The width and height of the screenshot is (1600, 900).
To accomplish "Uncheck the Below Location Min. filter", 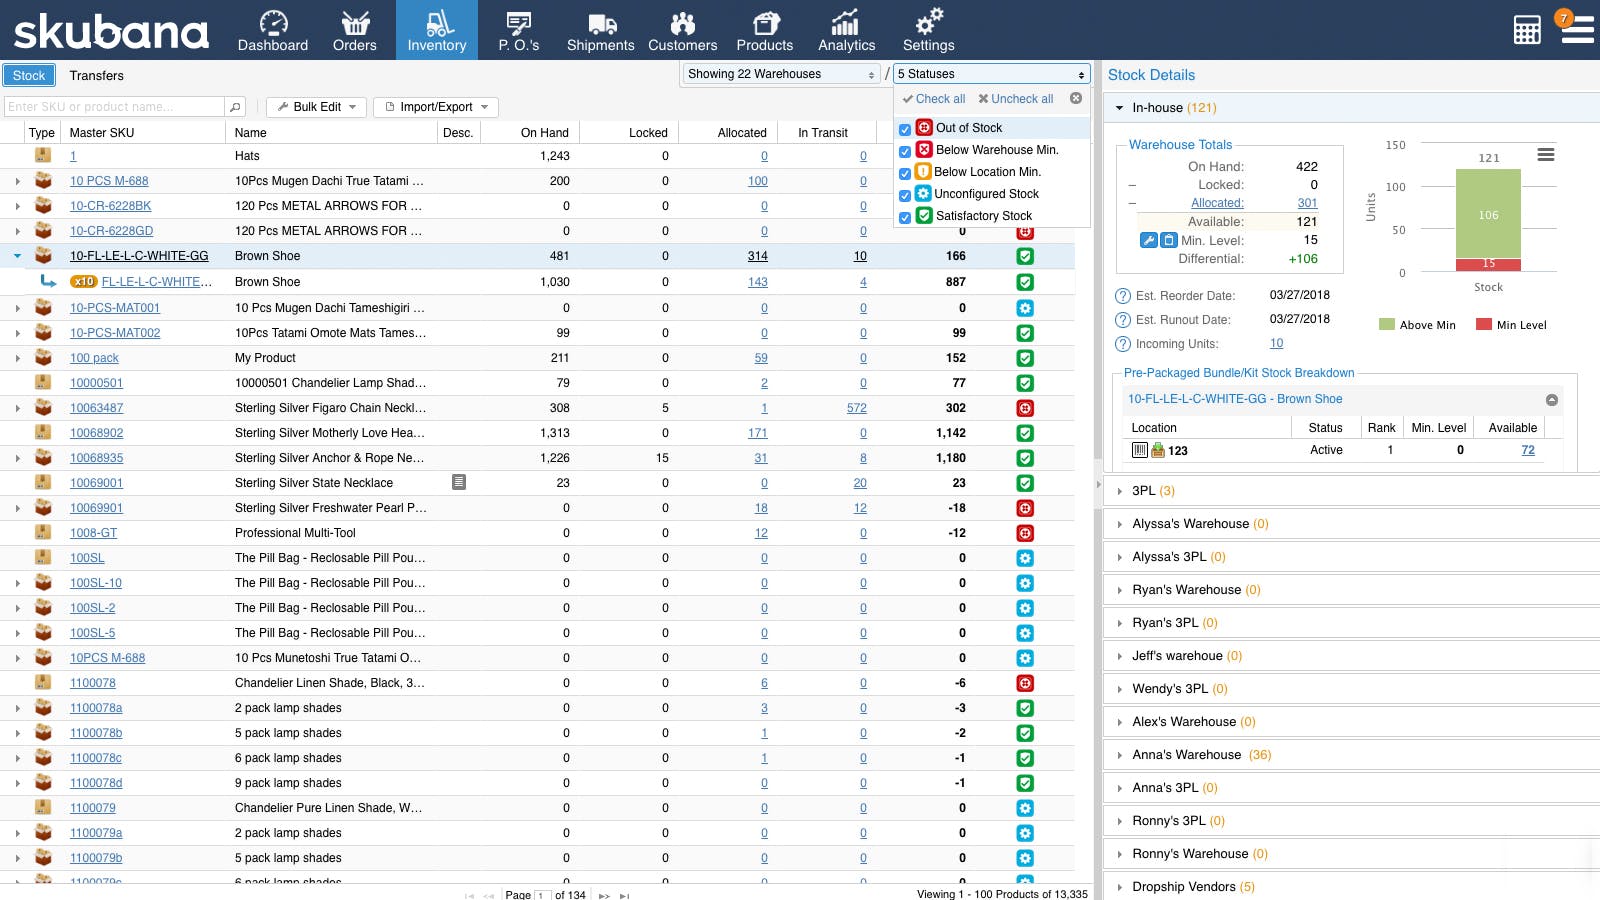I will coord(905,173).
